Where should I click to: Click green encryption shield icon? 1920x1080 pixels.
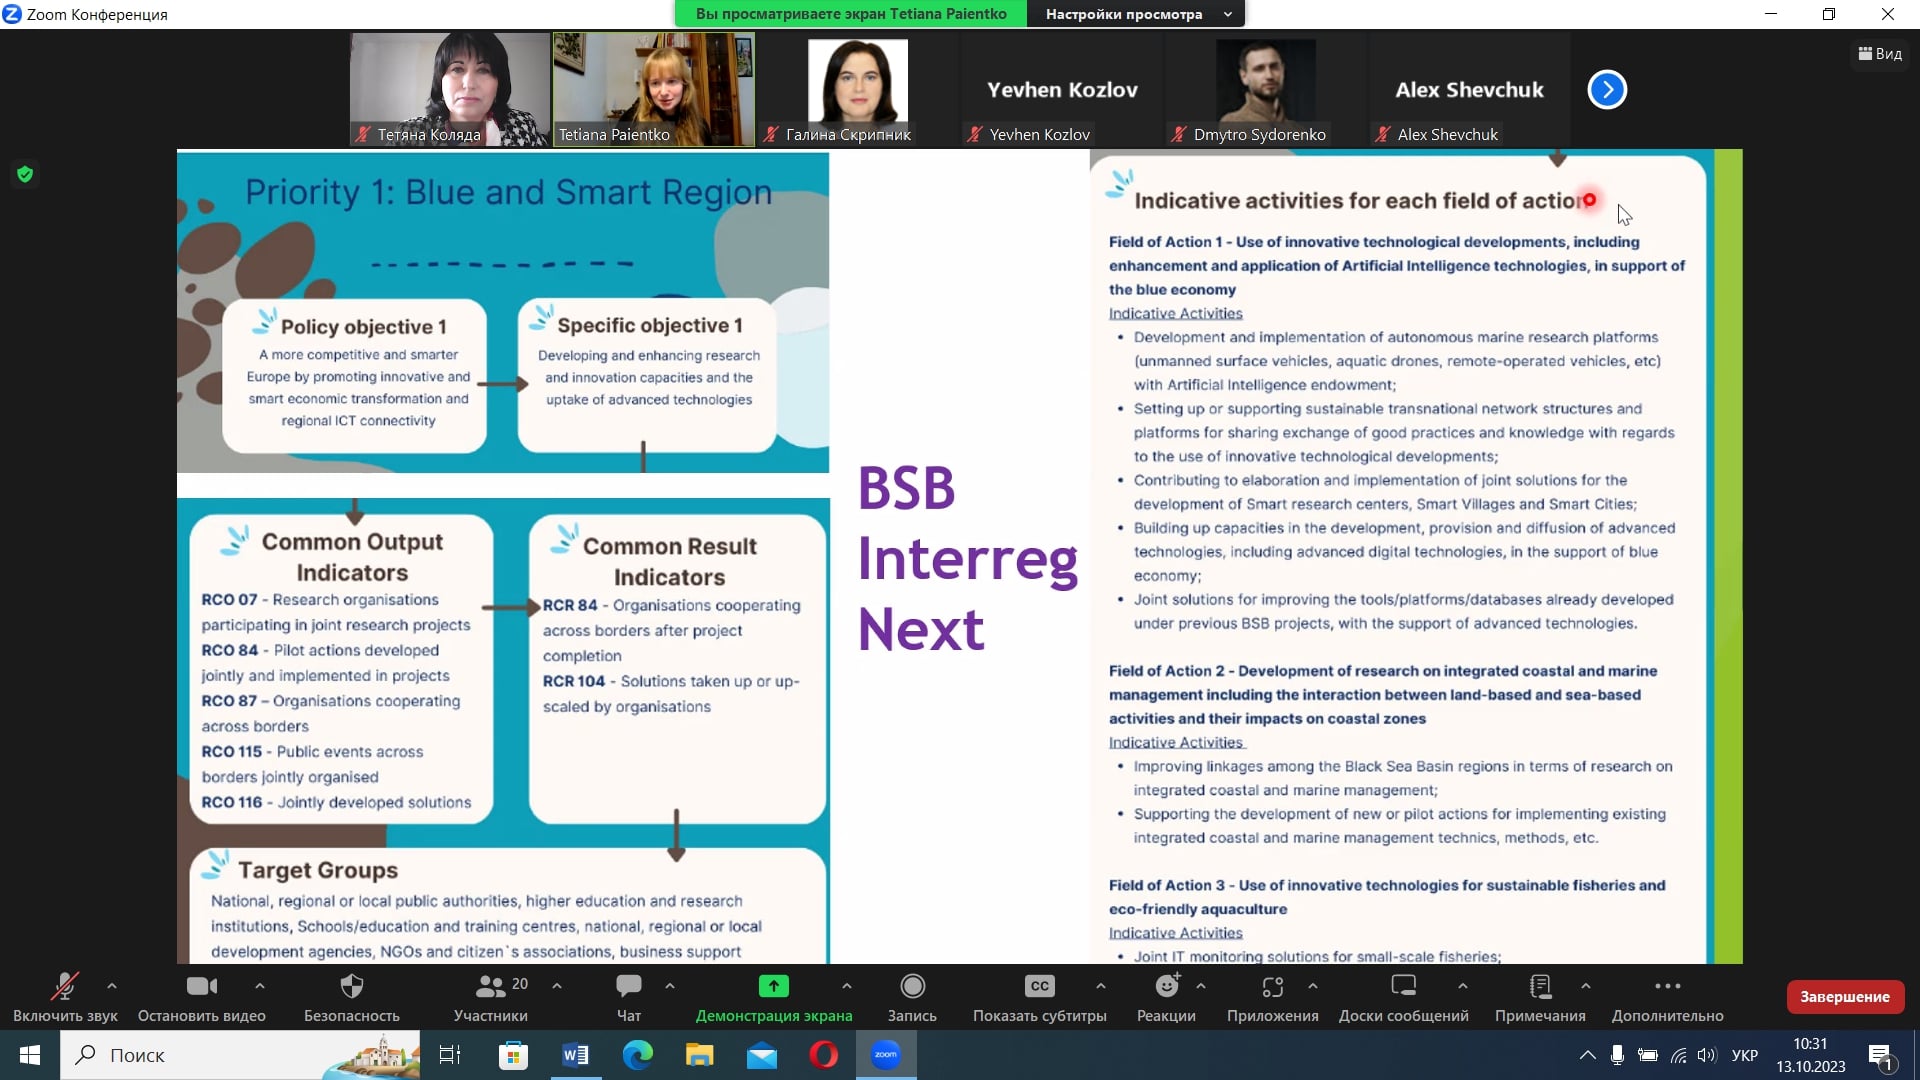point(25,175)
